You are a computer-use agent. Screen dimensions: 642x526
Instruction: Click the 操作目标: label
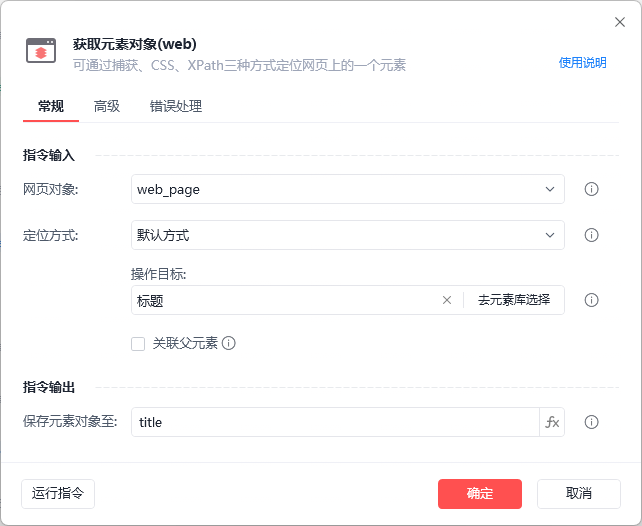pos(158,274)
